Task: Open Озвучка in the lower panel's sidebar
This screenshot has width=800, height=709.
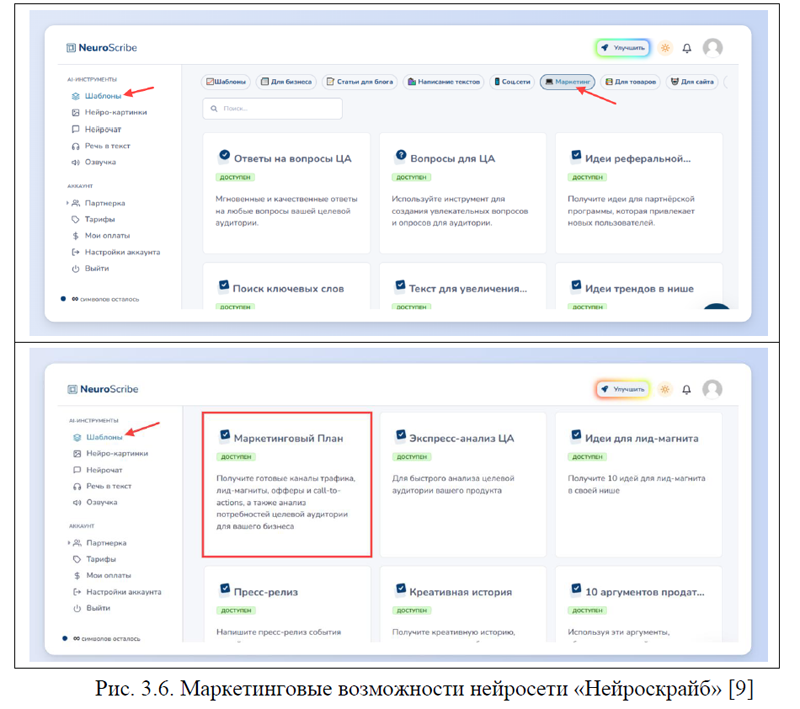Action: click(x=100, y=502)
